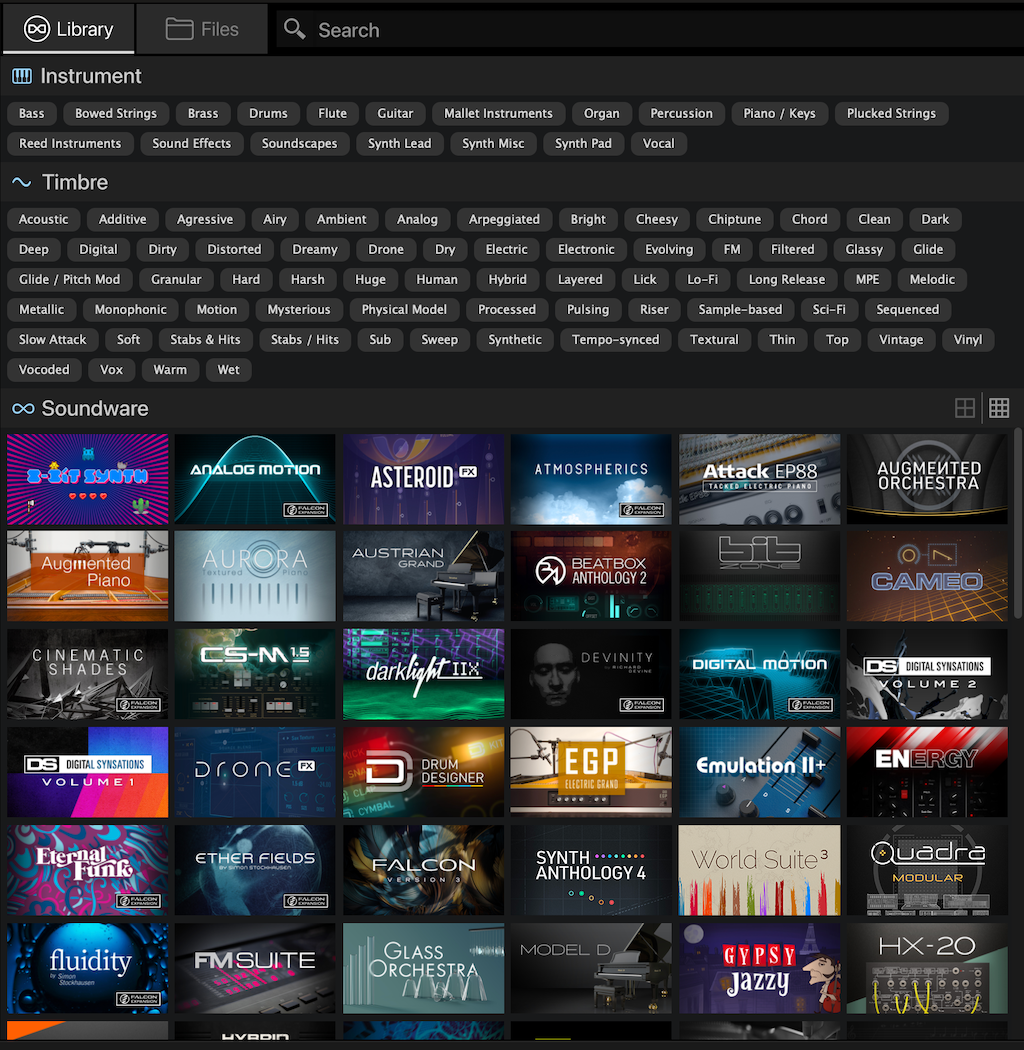The height and width of the screenshot is (1050, 1024).
Task: Open the Eternal Funk soundware
Action: click(88, 870)
